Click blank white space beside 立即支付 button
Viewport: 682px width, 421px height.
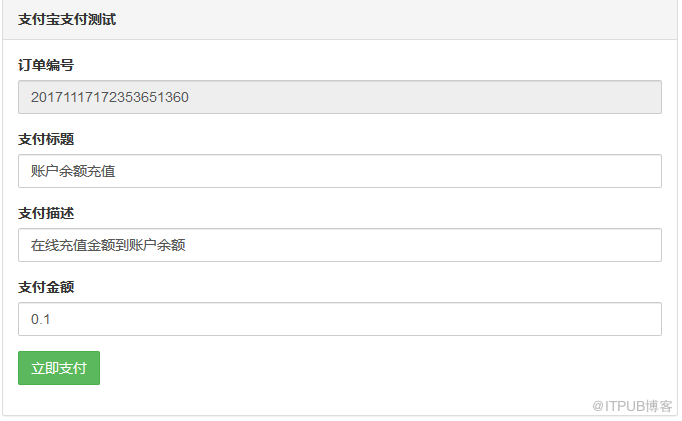click(x=350, y=368)
